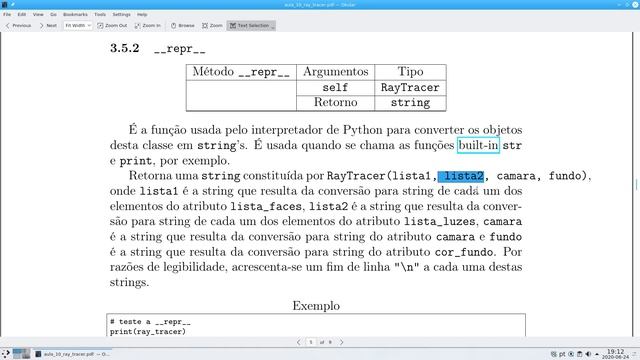
Task: Click the Okular window menu icon in the title bar
Action: tap(4, 4)
